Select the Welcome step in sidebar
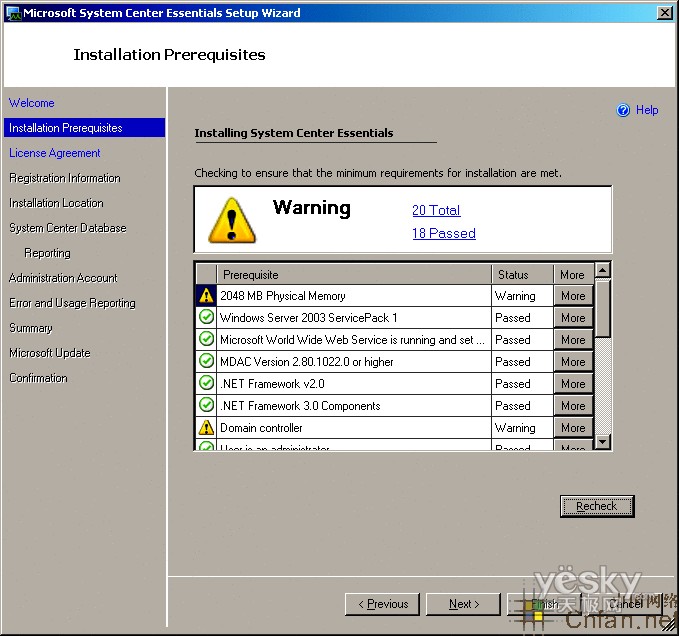Viewport: 679px width, 636px height. 32,103
